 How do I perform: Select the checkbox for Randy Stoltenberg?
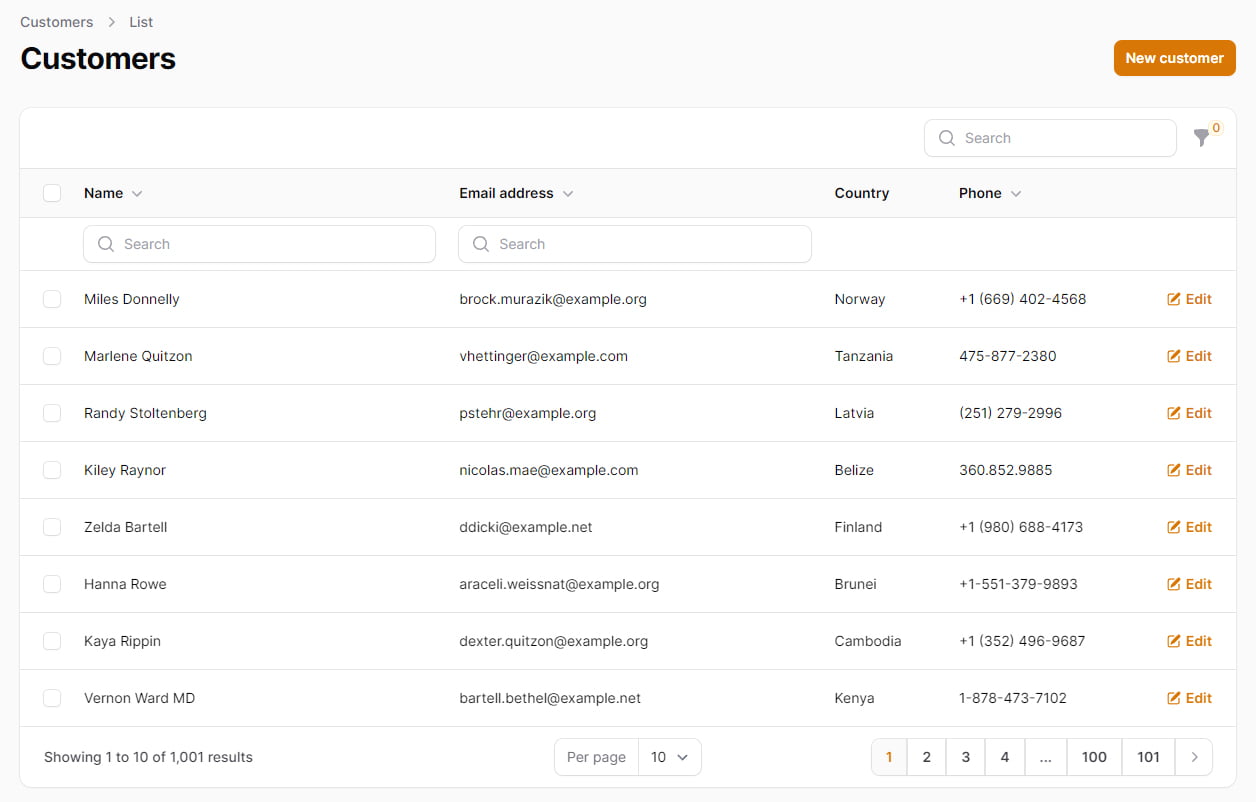[52, 413]
